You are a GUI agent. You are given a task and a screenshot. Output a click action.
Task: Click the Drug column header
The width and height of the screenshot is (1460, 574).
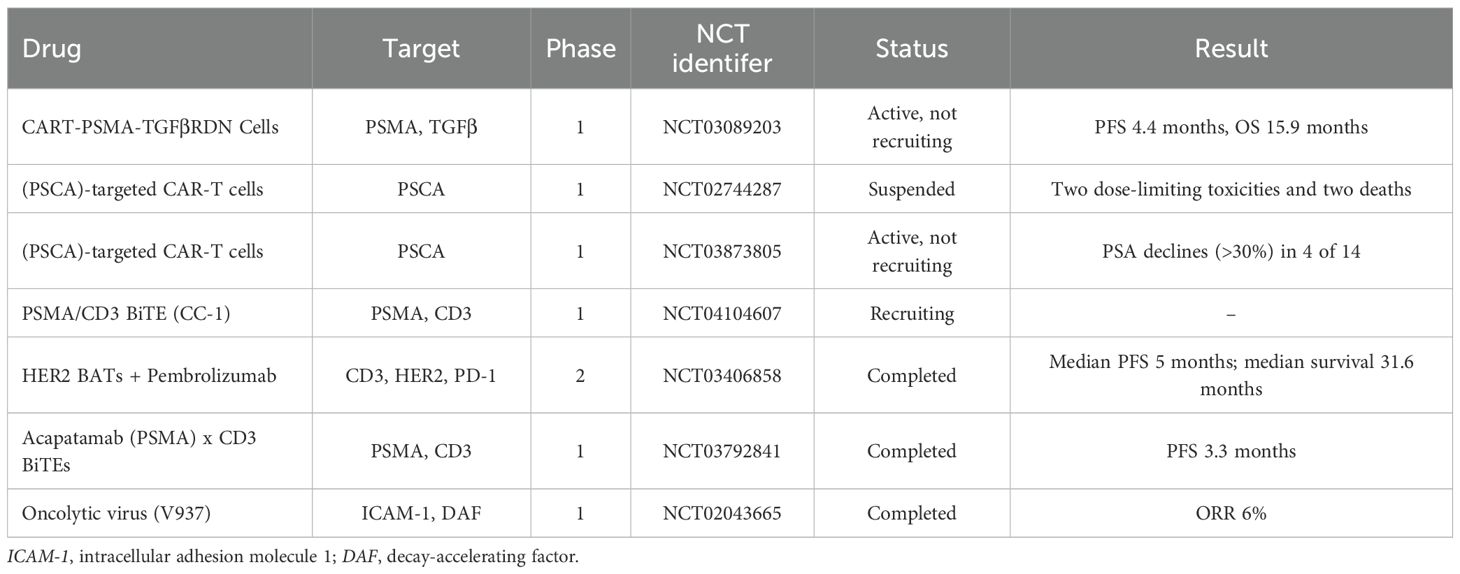click(45, 48)
